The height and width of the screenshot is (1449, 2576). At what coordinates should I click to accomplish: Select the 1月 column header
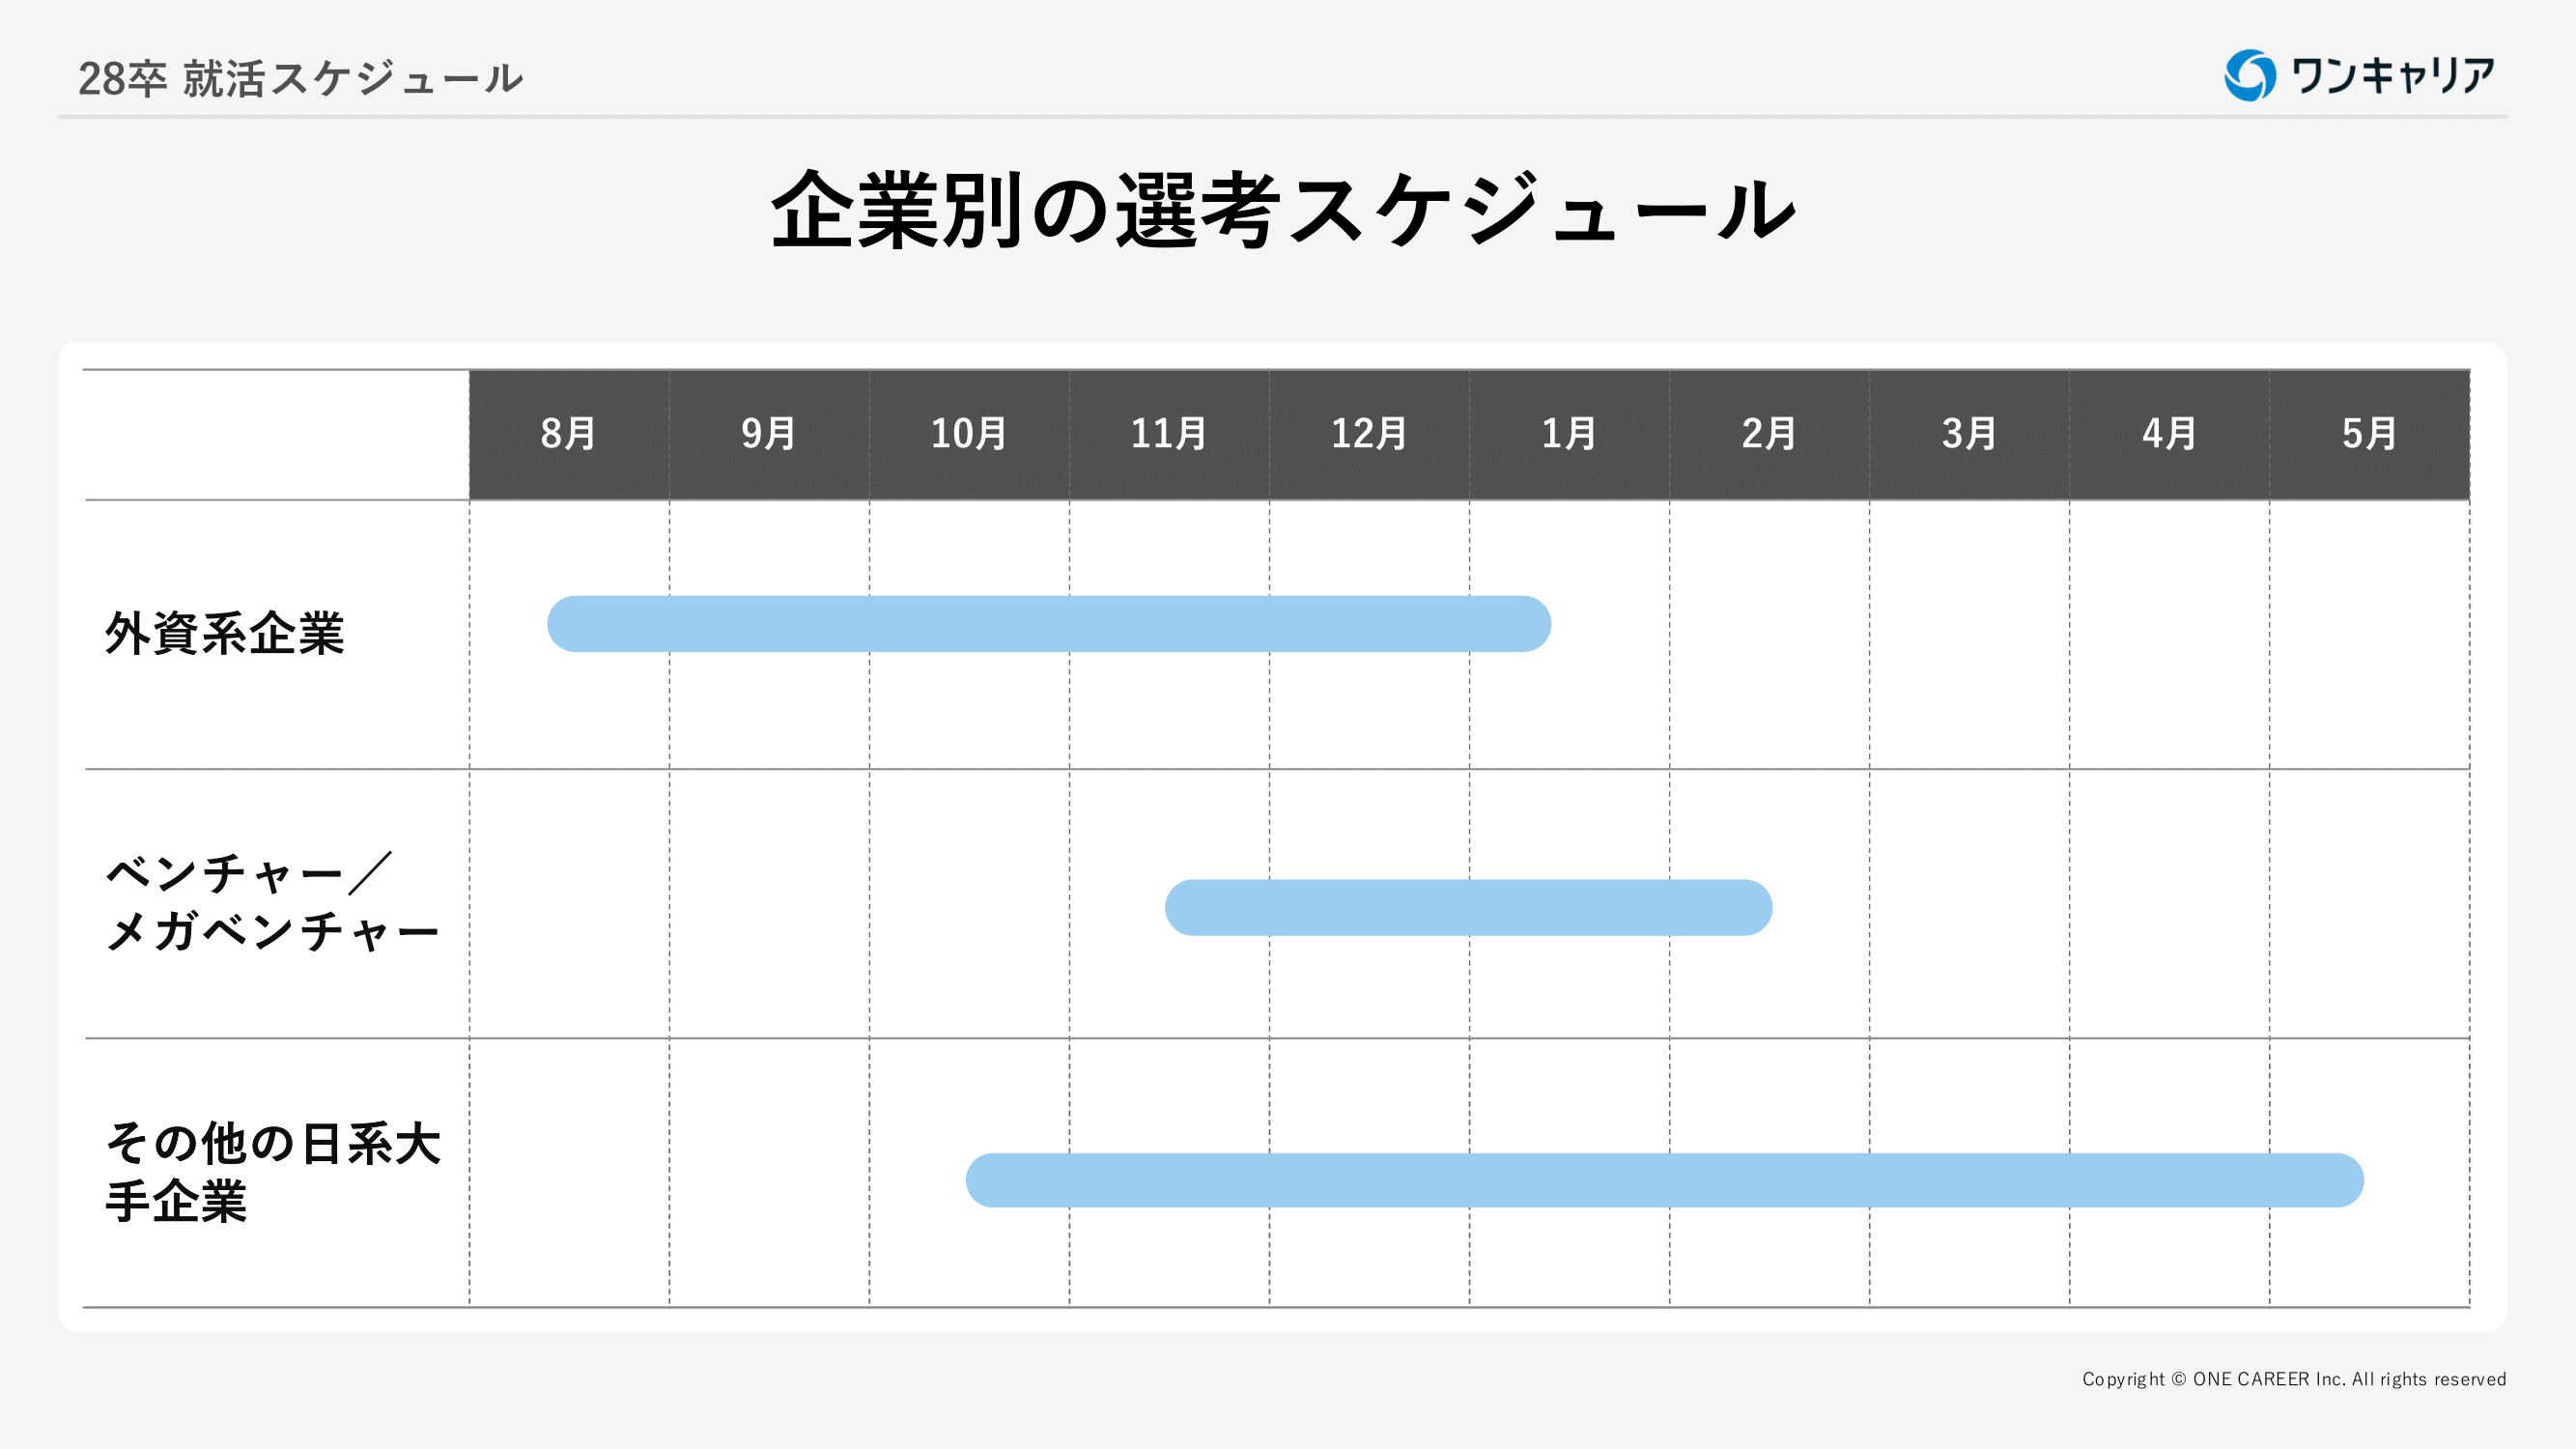click(1569, 434)
